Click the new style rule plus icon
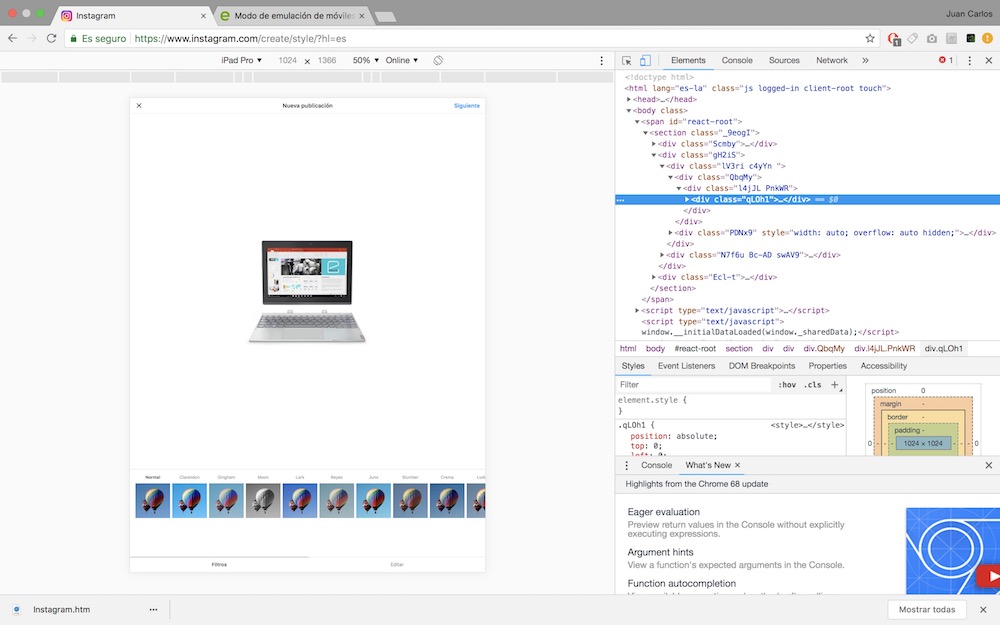Image resolution: width=1000 pixels, height=625 pixels. pos(835,385)
